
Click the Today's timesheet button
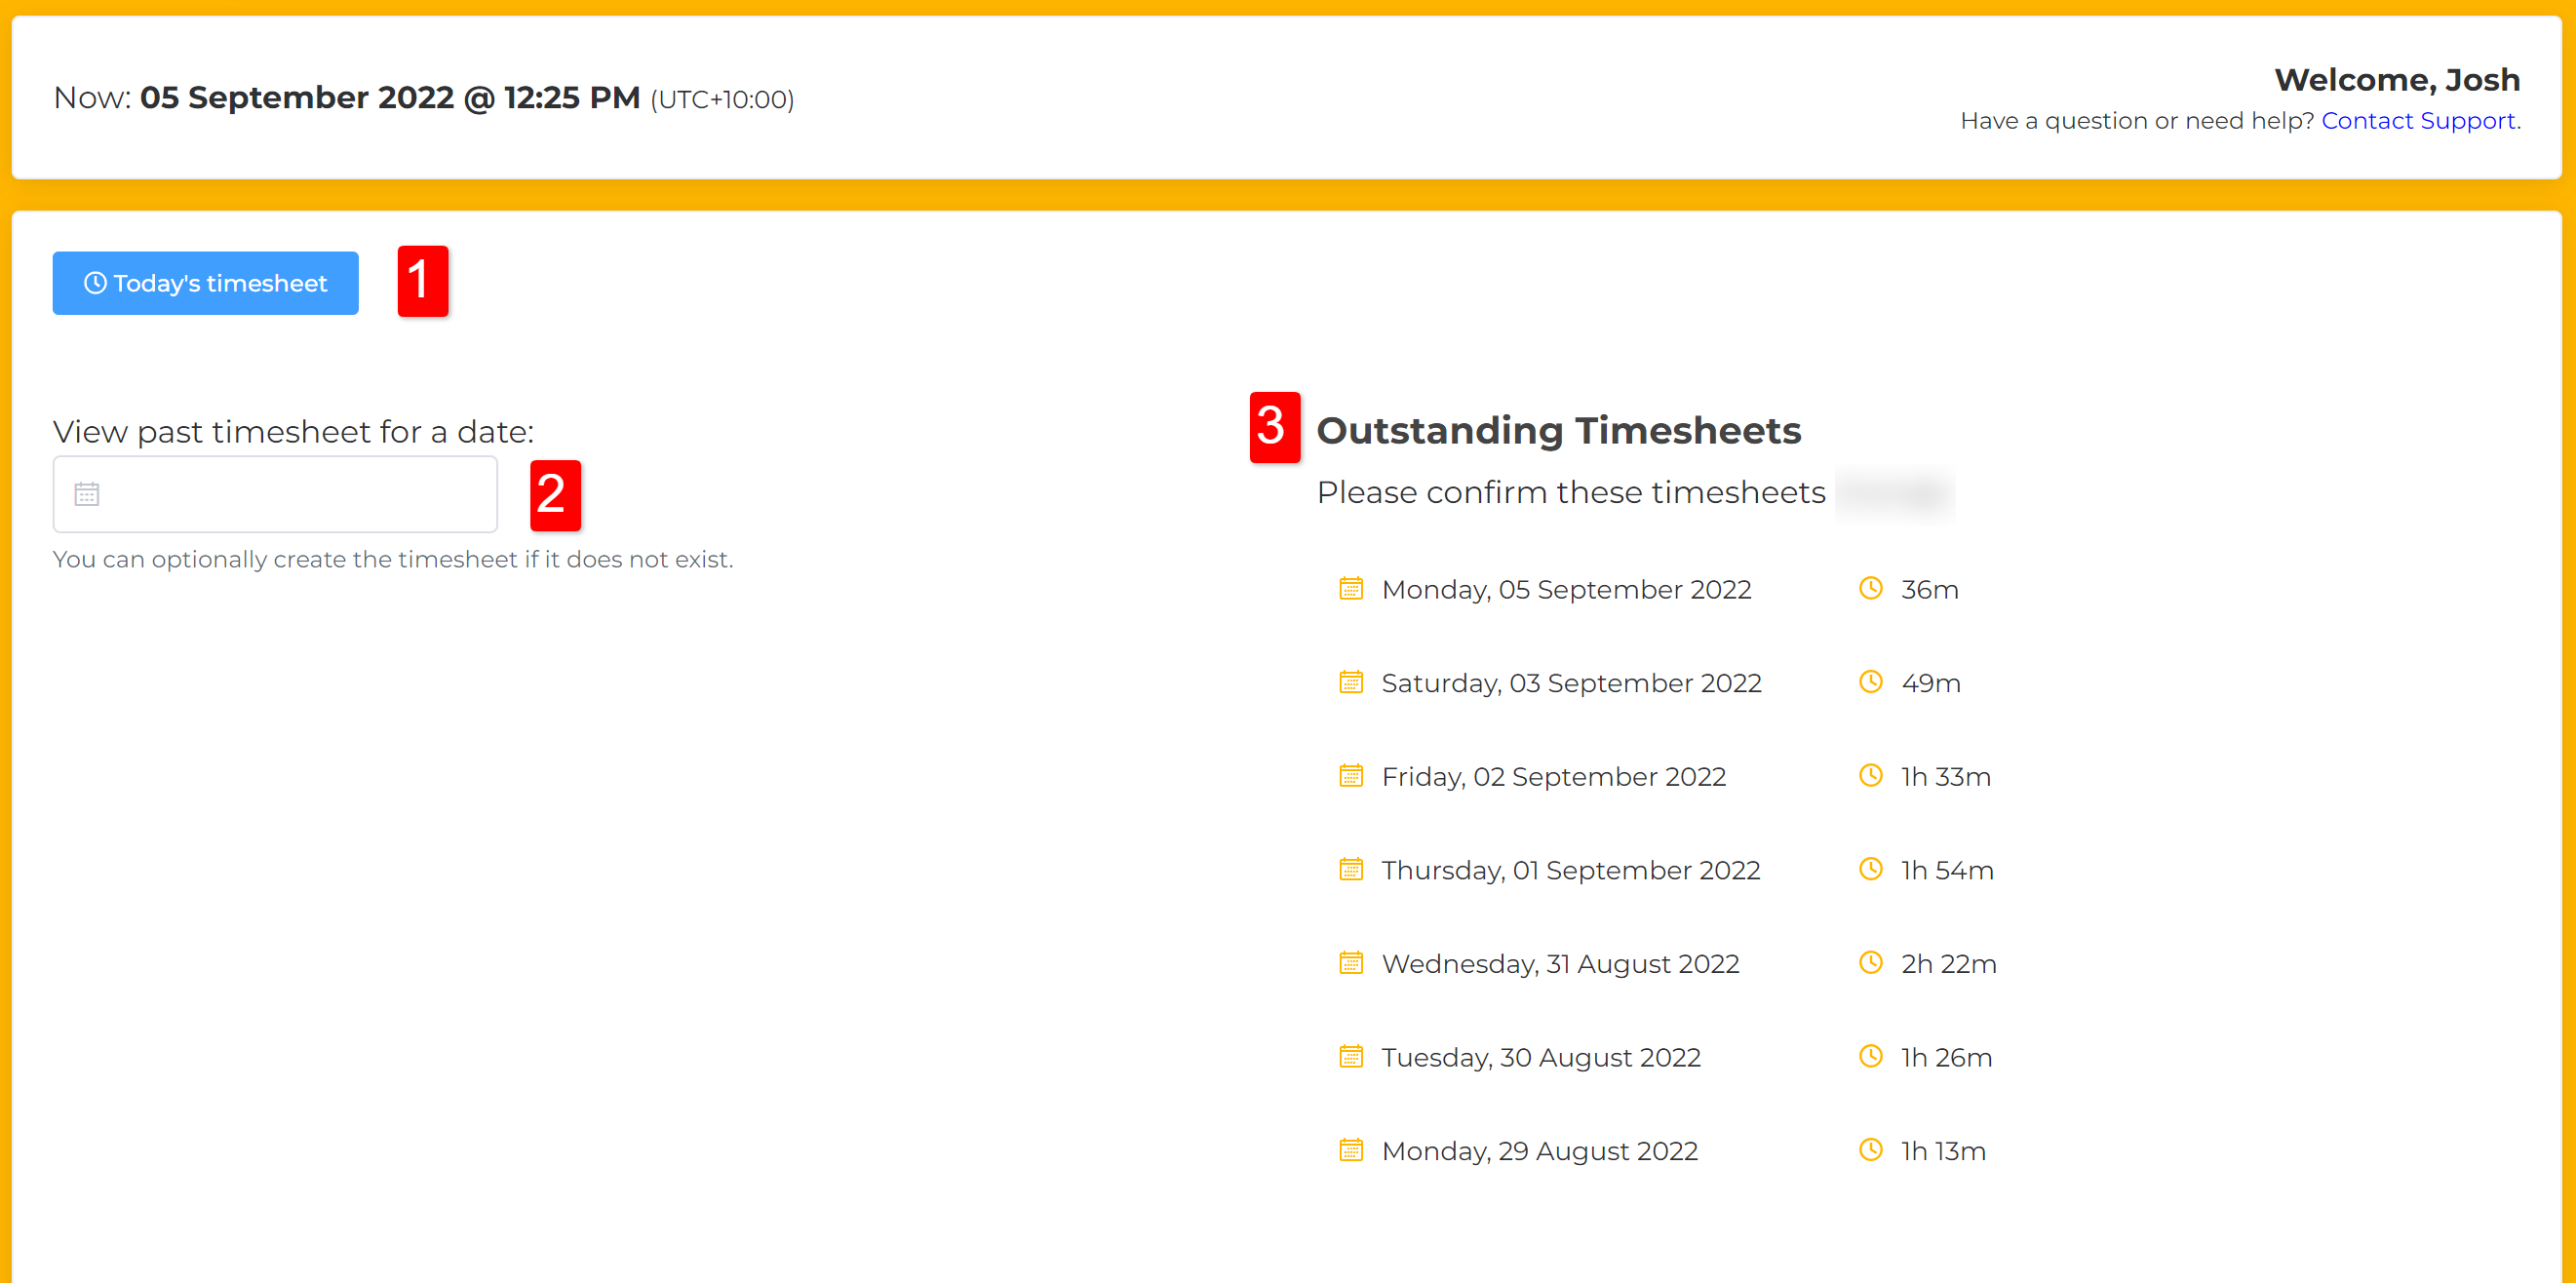tap(205, 283)
